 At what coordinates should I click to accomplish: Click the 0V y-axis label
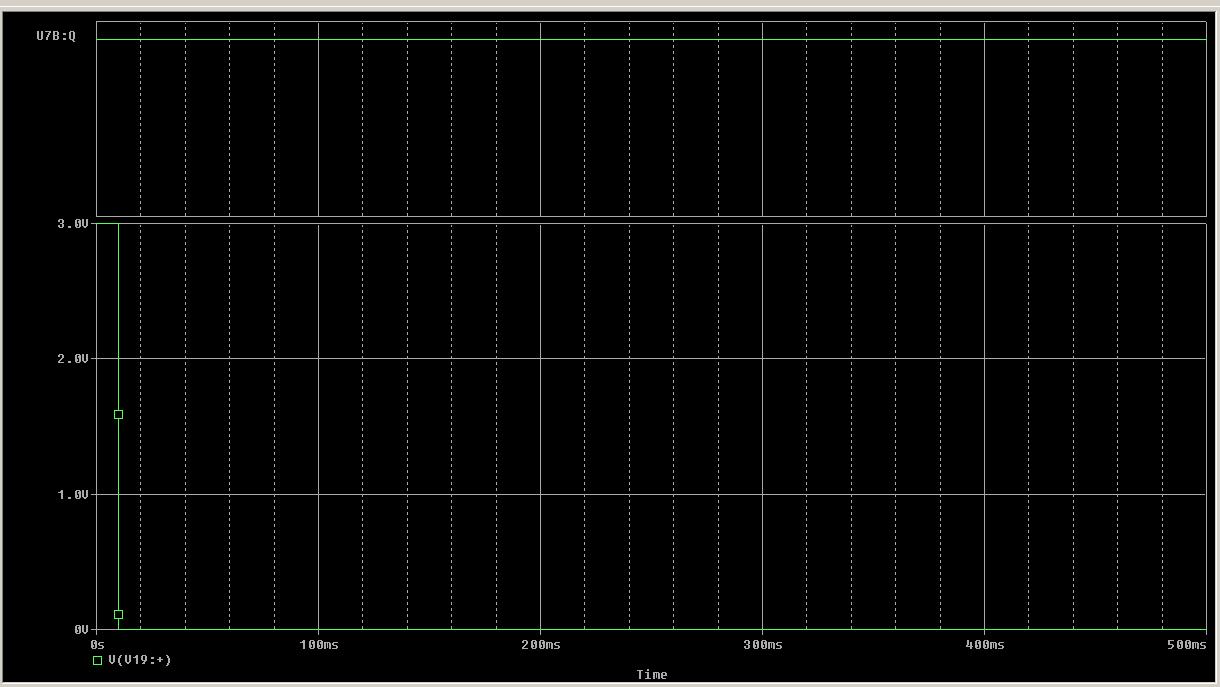pos(81,630)
